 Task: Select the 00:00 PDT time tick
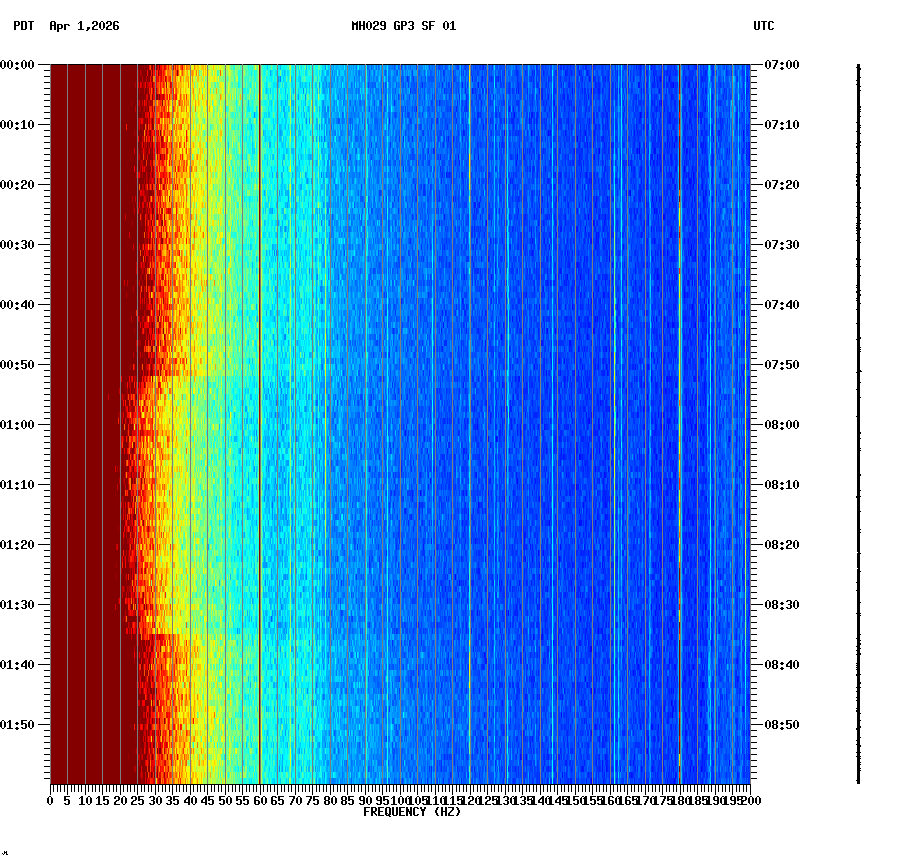click(18, 65)
